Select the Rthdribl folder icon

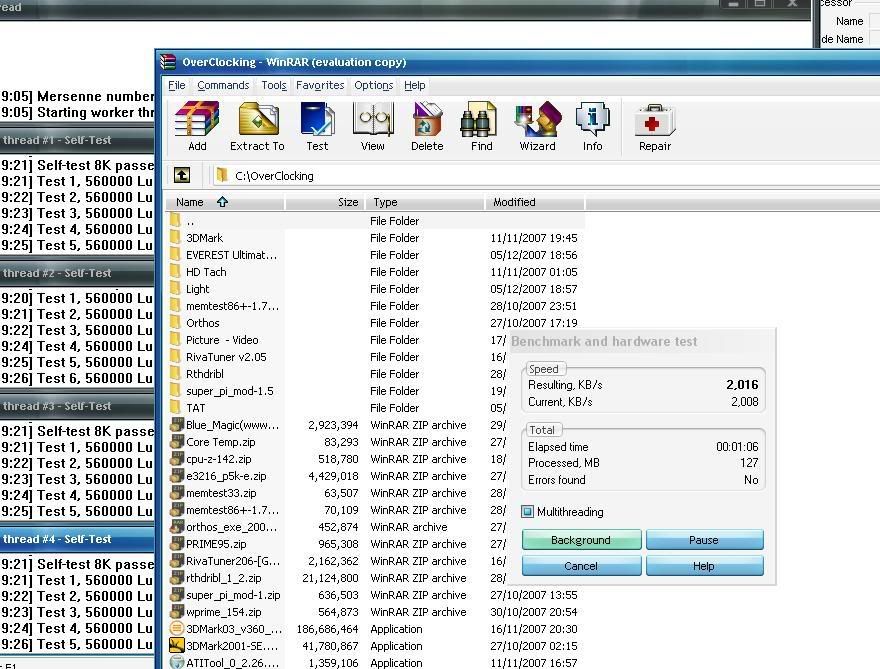pyautogui.click(x=176, y=374)
